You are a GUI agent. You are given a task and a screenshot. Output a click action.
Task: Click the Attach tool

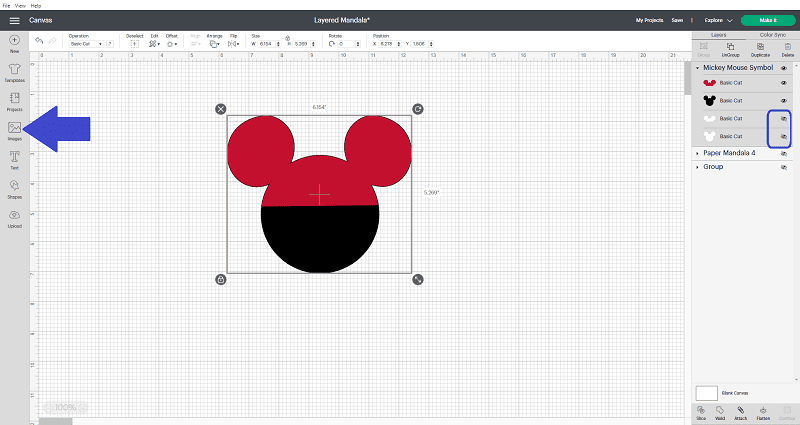[x=740, y=413]
